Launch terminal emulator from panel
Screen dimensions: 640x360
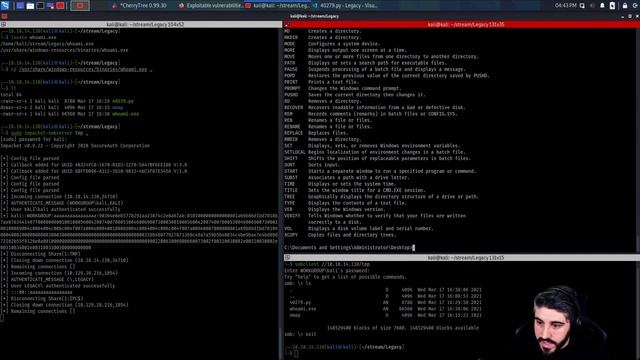[x=40, y=6]
